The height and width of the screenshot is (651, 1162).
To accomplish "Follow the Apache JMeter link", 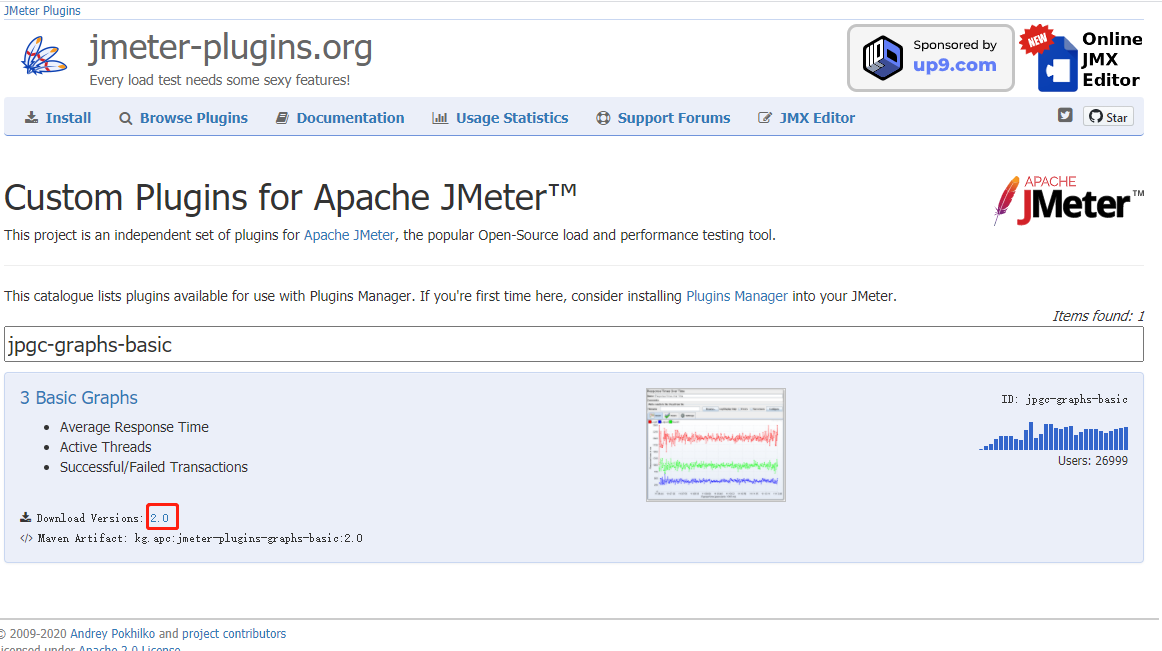I will click(x=349, y=235).
